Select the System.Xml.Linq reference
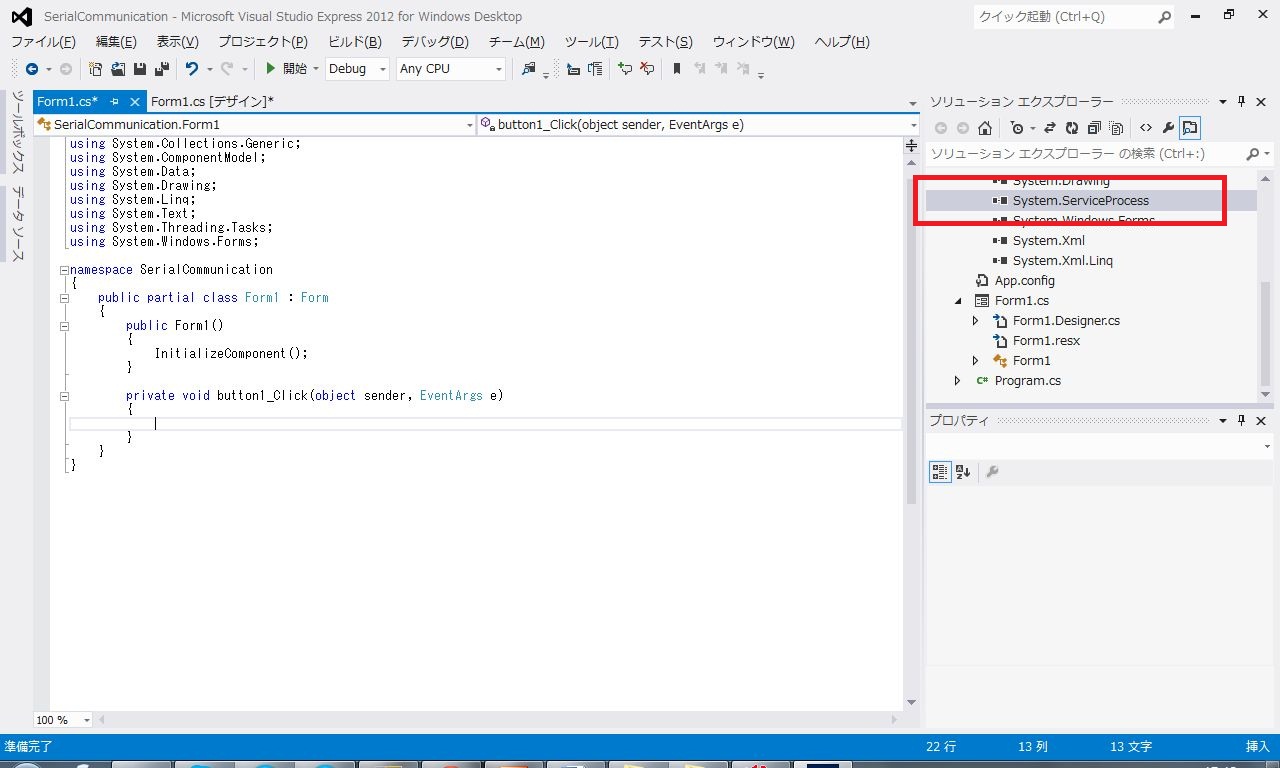The image size is (1280, 768). tap(1062, 261)
